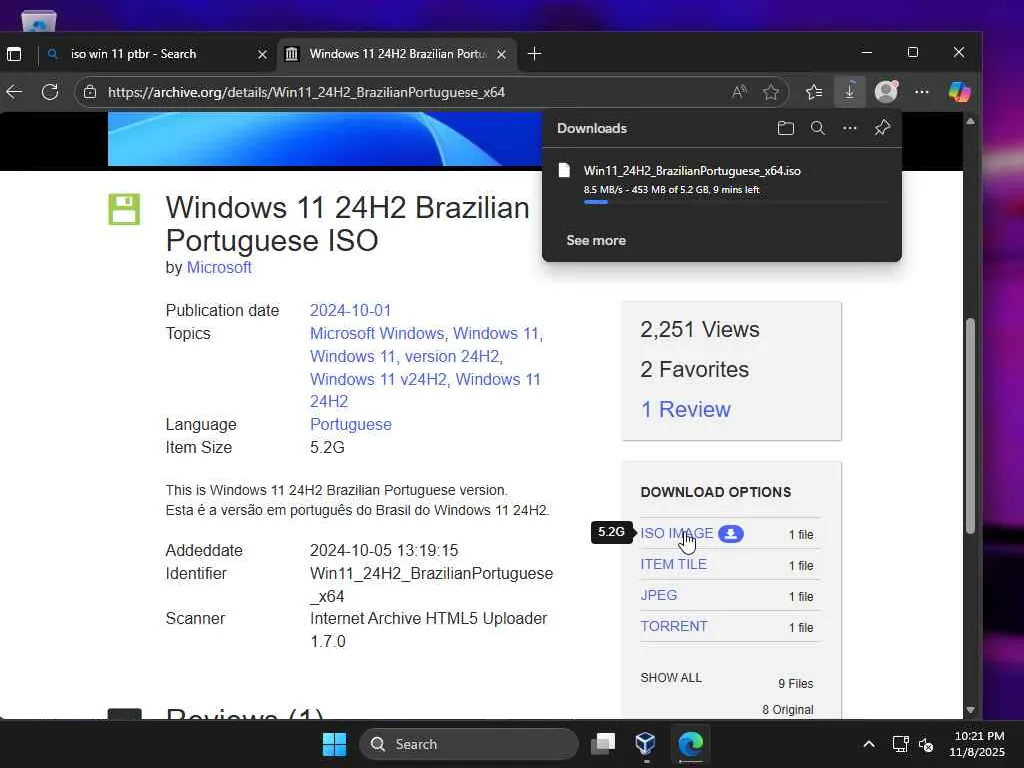Close the 'iso win 11 ptbr - Search' tab
This screenshot has width=1024, height=768.
[262, 54]
